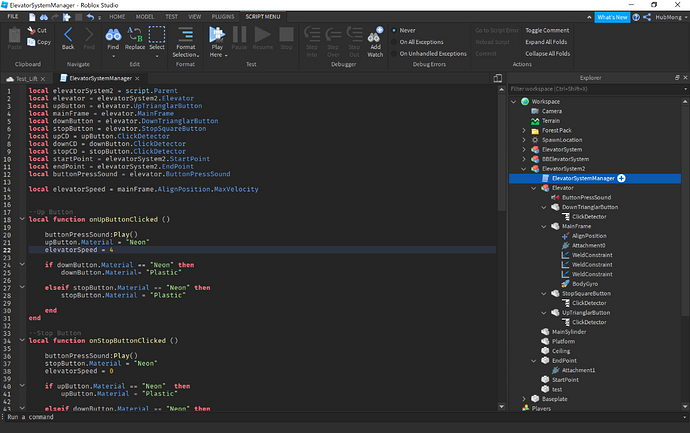The width and height of the screenshot is (690, 433).
Task: Click Toggle Comment action
Action: (547, 30)
